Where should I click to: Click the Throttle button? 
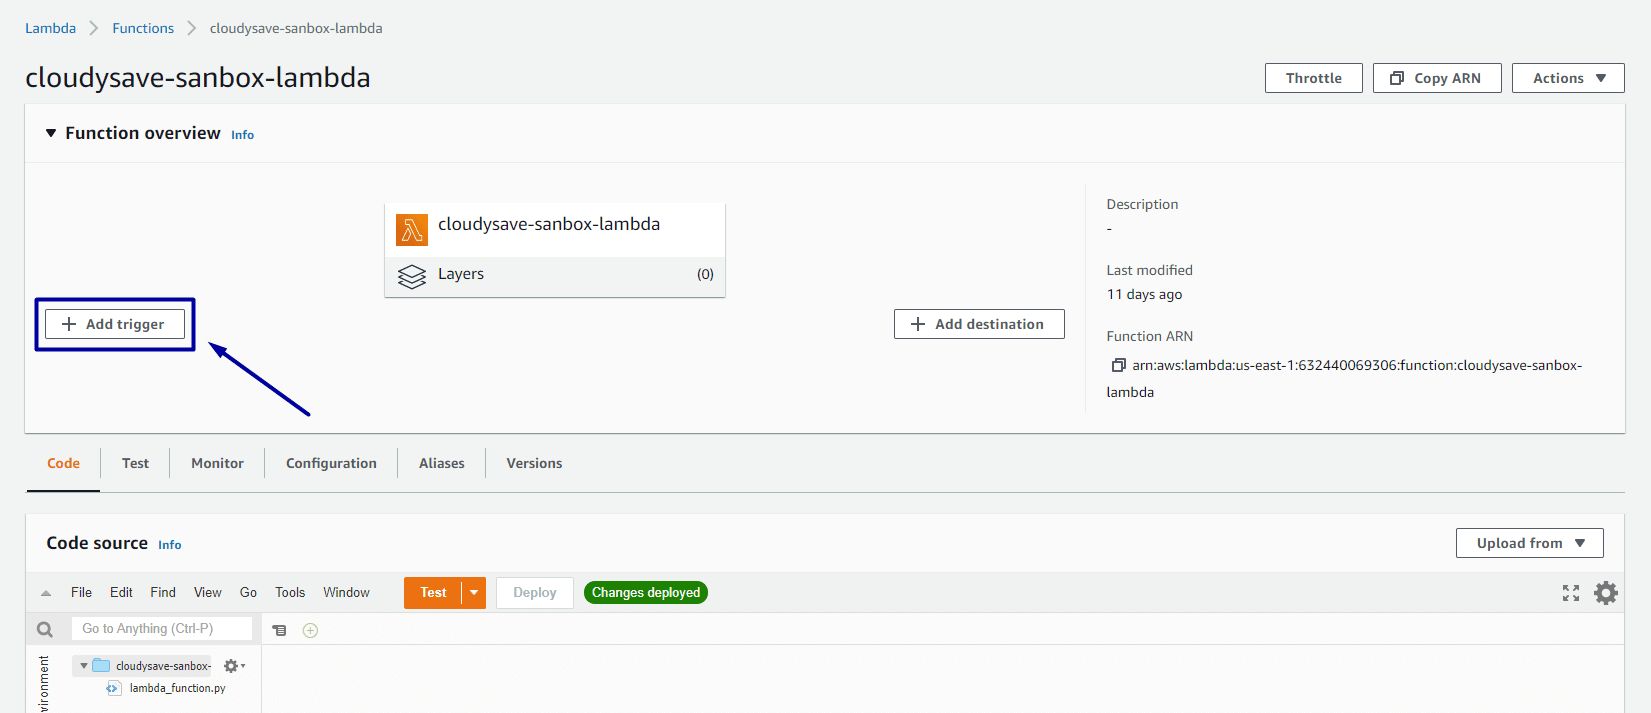1314,78
